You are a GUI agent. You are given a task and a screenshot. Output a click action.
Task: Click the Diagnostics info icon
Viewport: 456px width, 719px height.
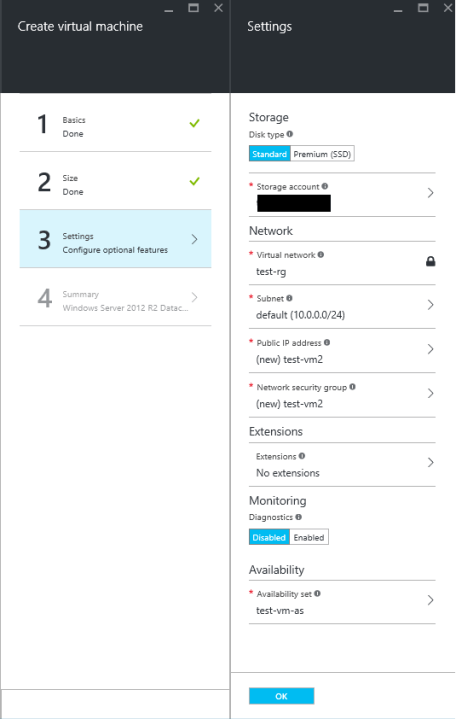coord(299,517)
